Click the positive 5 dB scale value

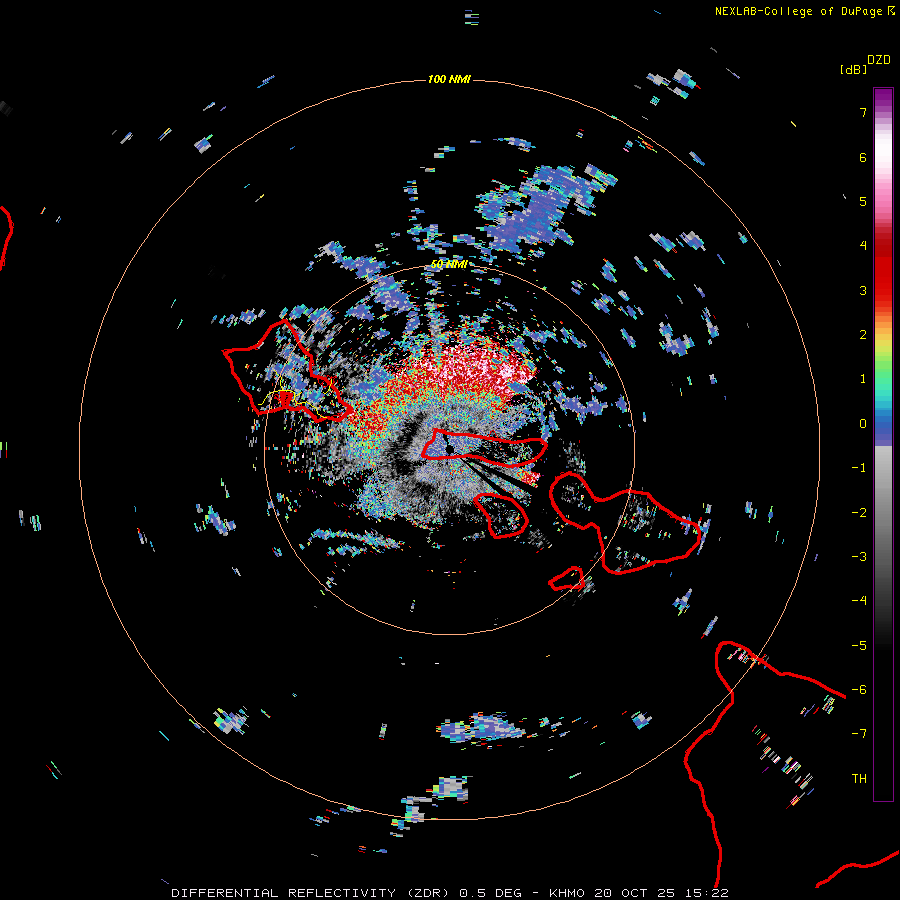(x=863, y=201)
